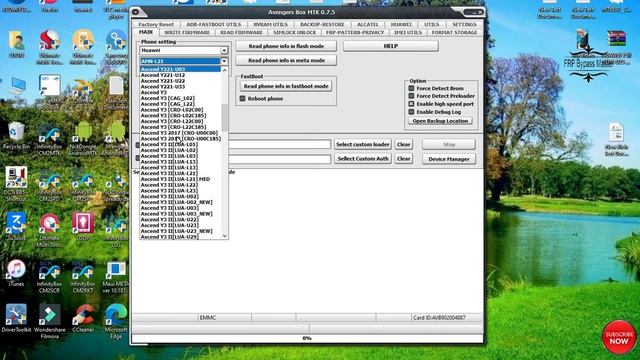Image resolution: width=640 pixels, height=360 pixels.
Task: Open CCleaner desktop shortcut
Action: tap(83, 318)
